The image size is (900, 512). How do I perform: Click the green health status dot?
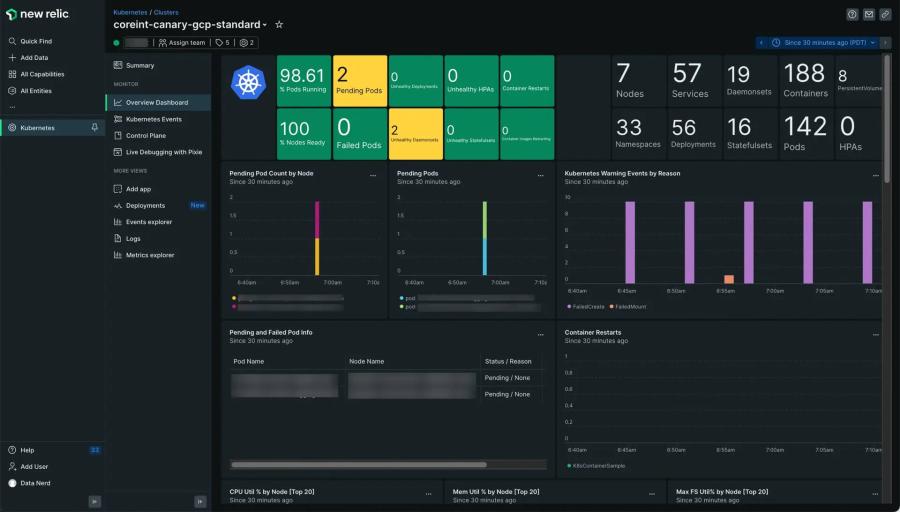click(x=117, y=42)
